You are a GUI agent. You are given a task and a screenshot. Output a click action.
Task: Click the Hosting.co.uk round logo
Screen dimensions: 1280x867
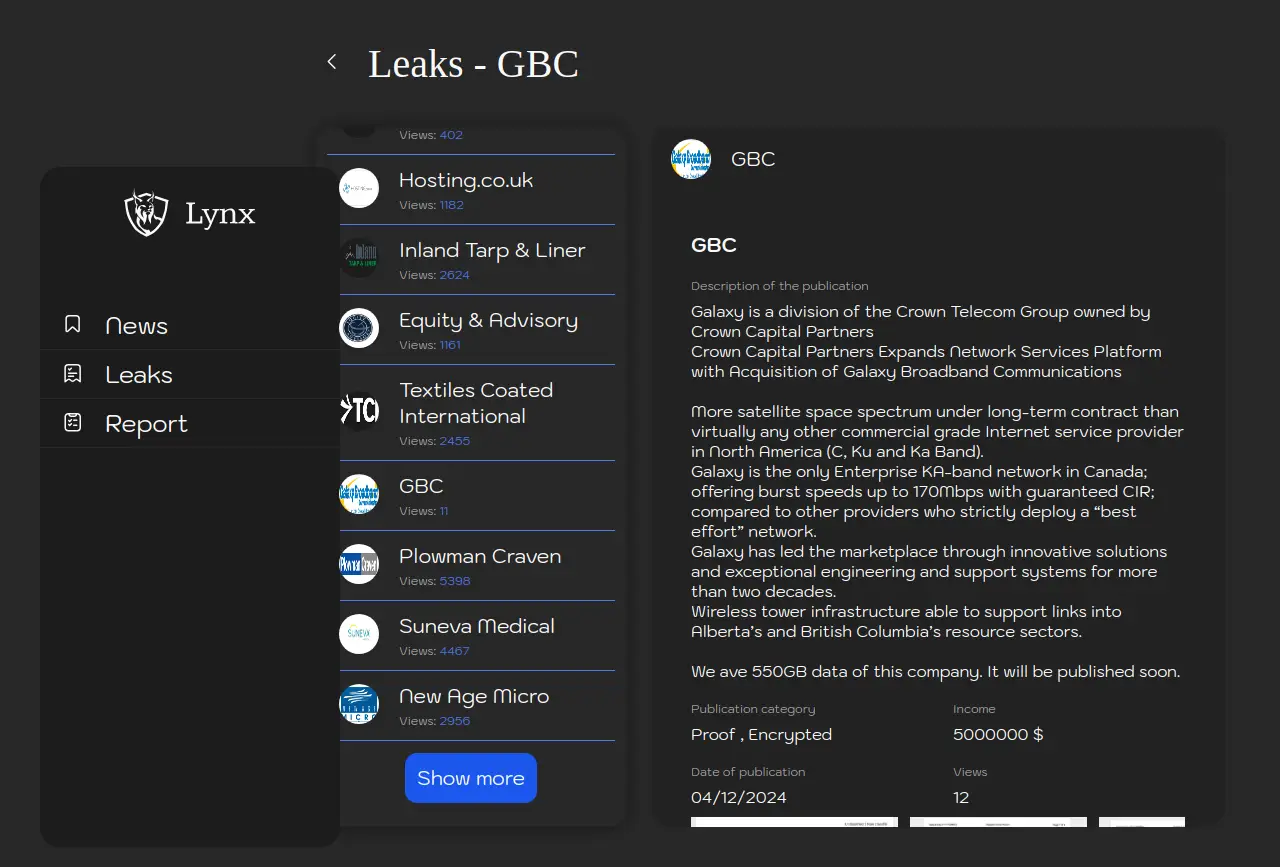(359, 188)
